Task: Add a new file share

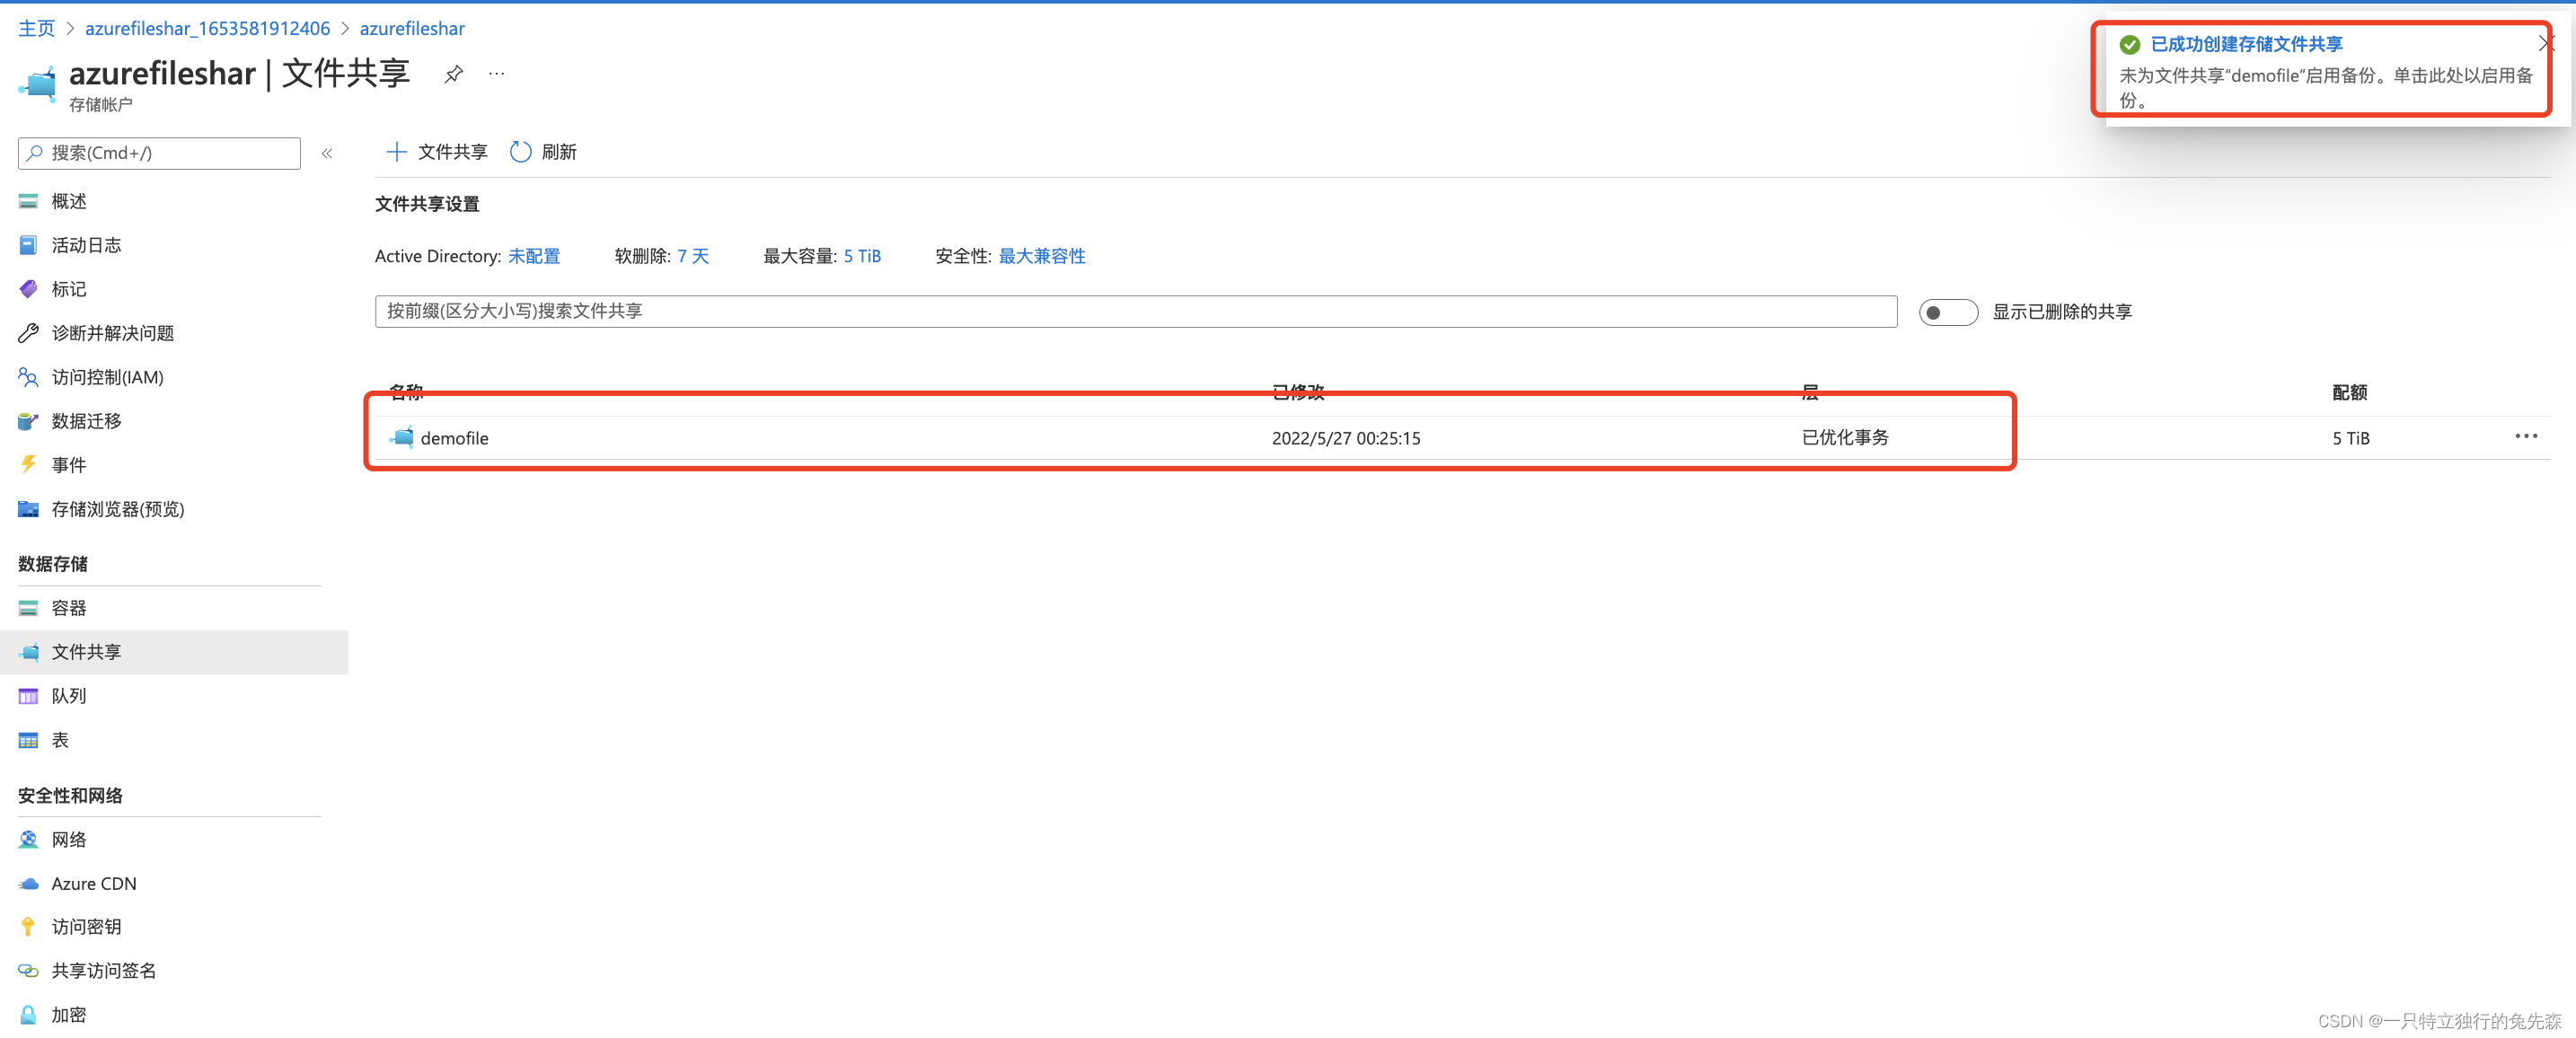Action: (x=437, y=152)
